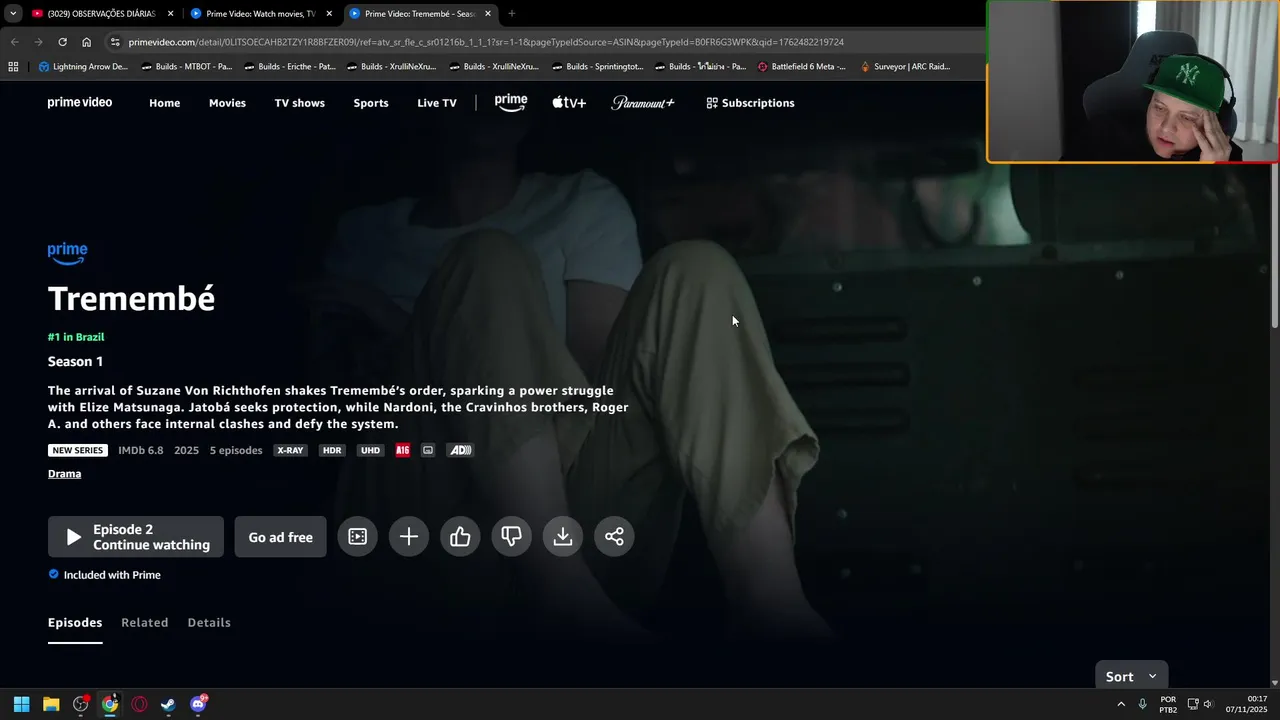Image resolution: width=1280 pixels, height=720 pixels.
Task: Click the Season 1 label
Action: tap(75, 361)
